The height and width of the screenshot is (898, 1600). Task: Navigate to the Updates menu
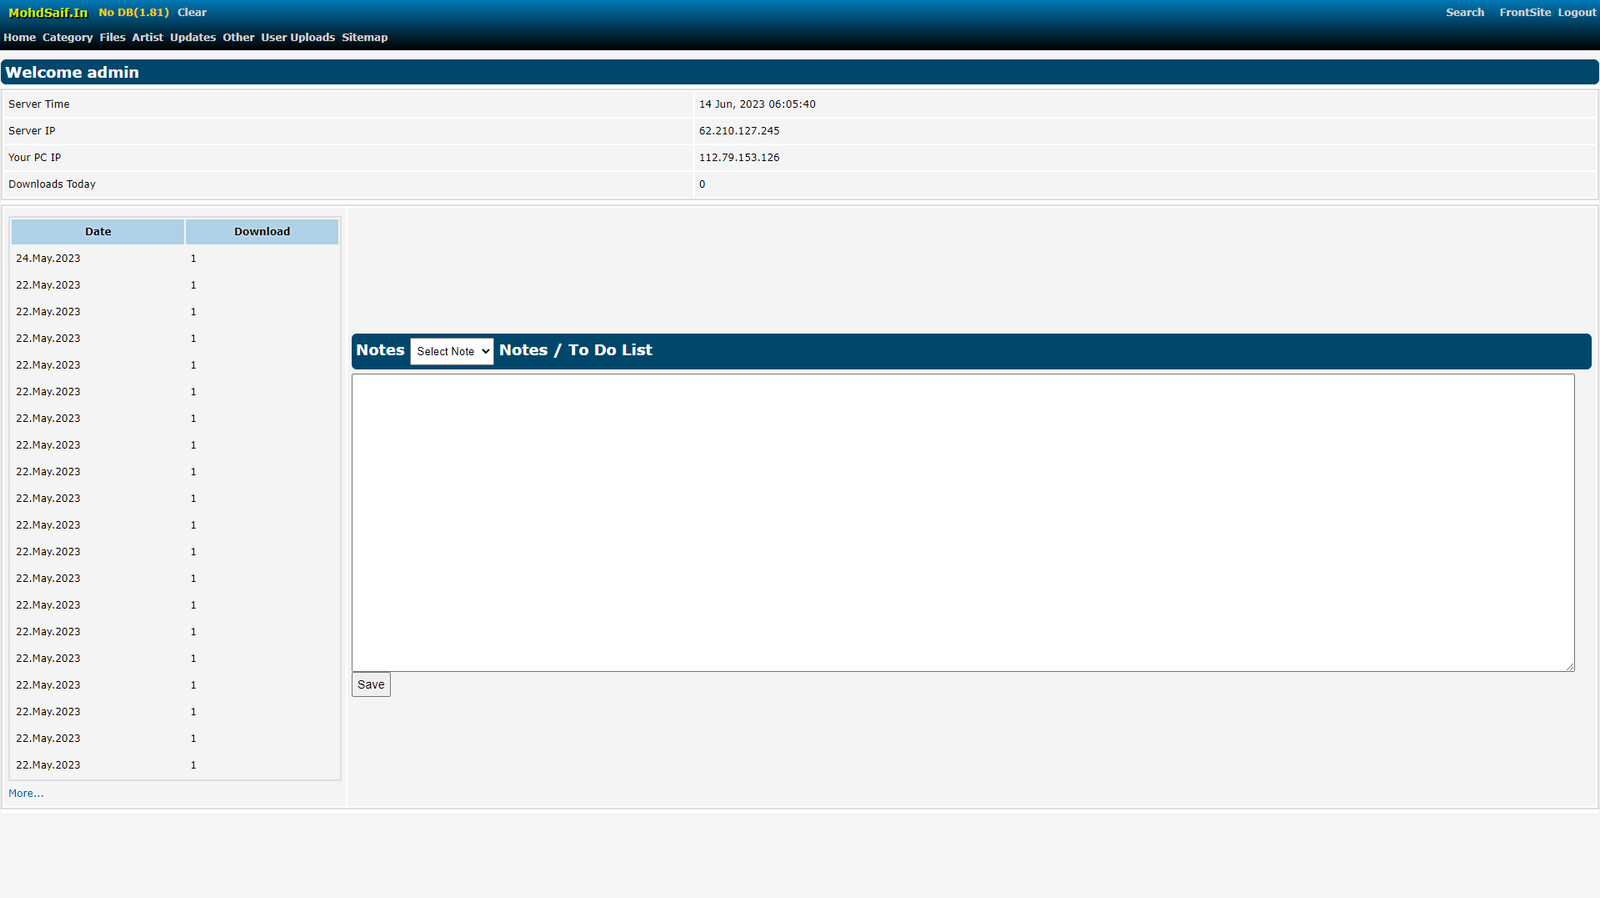[192, 37]
